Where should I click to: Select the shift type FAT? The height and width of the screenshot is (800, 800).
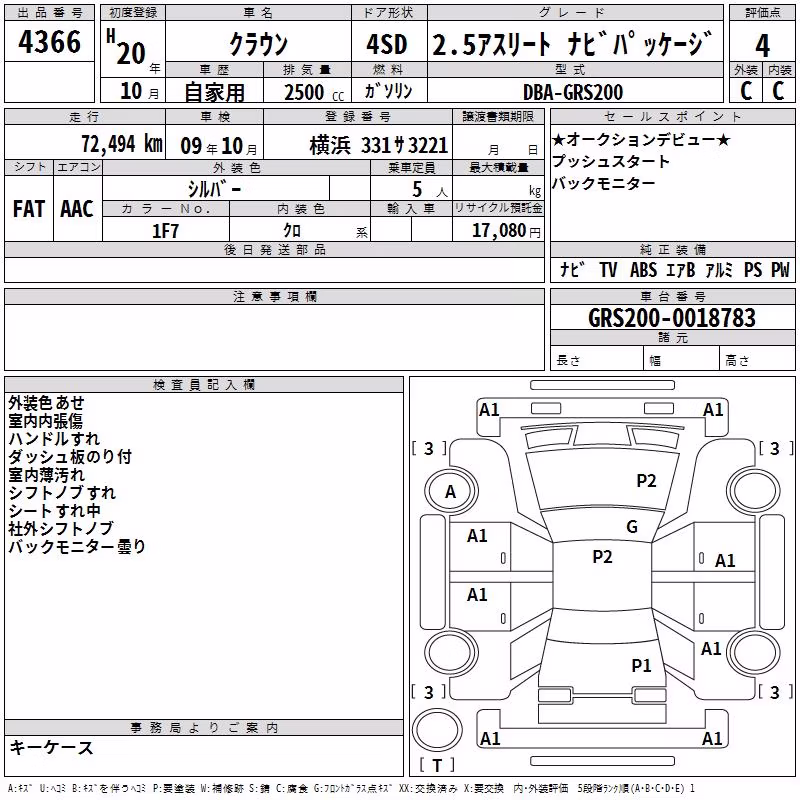pyautogui.click(x=29, y=209)
